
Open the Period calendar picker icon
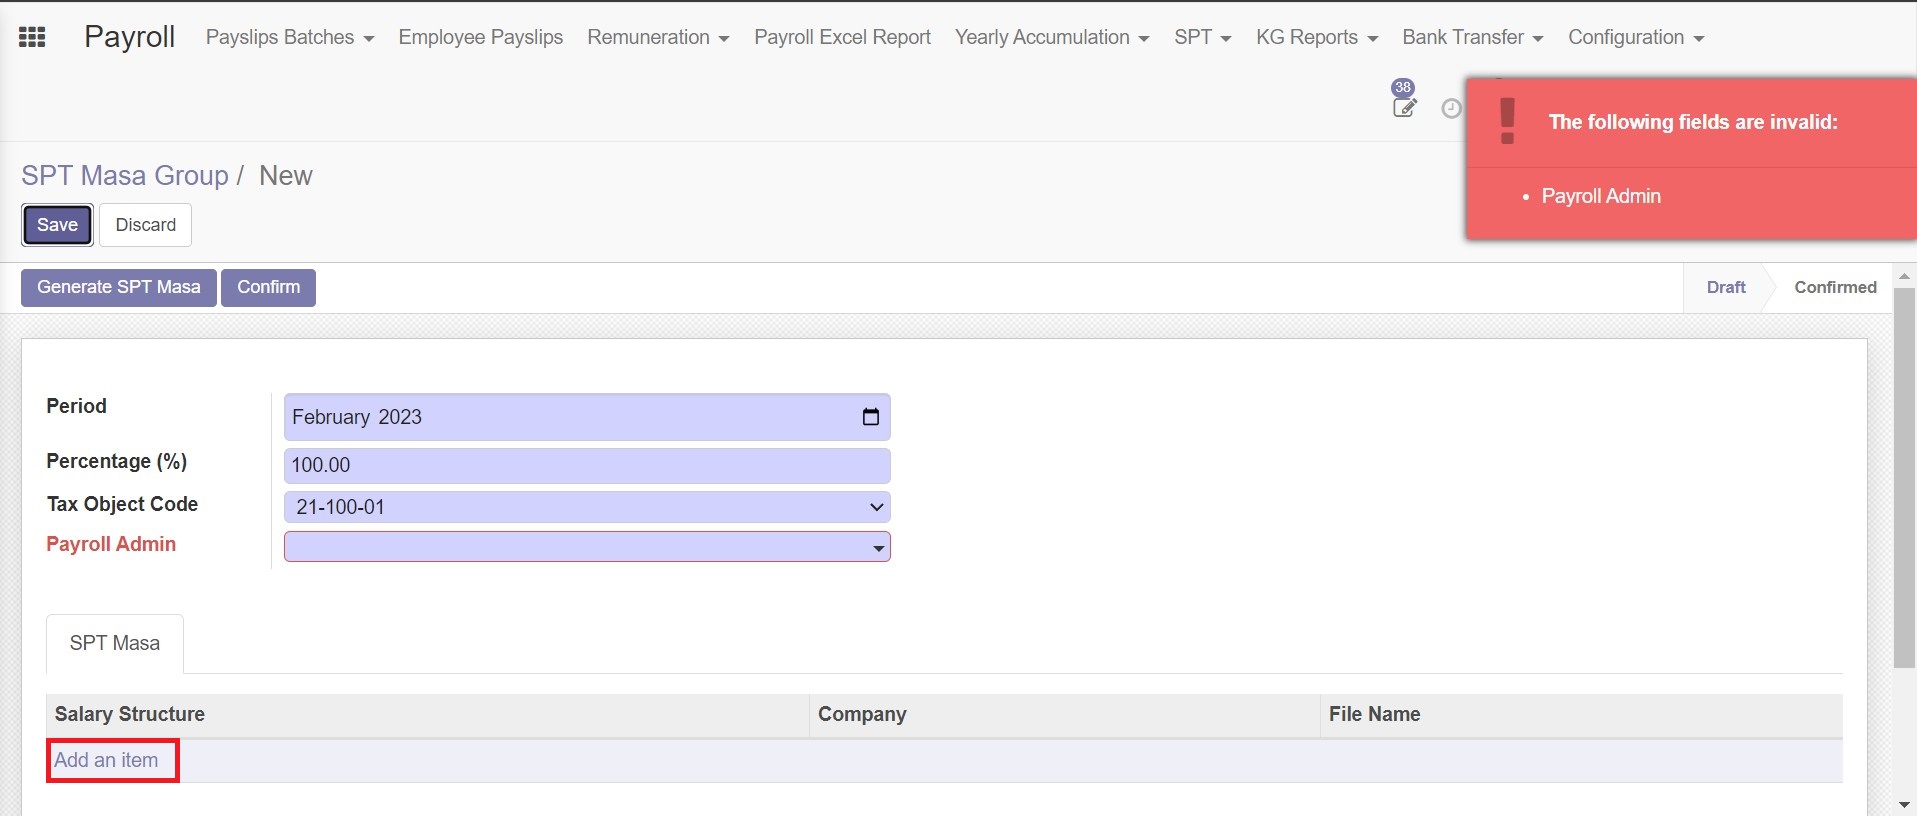pos(870,417)
